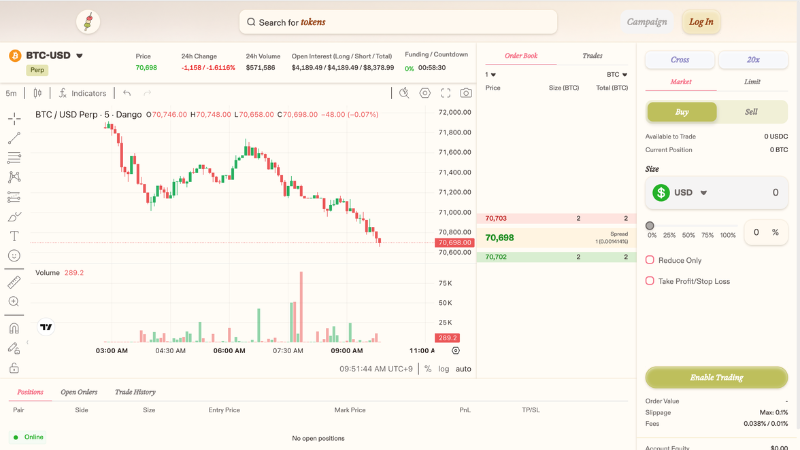Select the Limit order tab
The image size is (800, 450).
coord(752,82)
